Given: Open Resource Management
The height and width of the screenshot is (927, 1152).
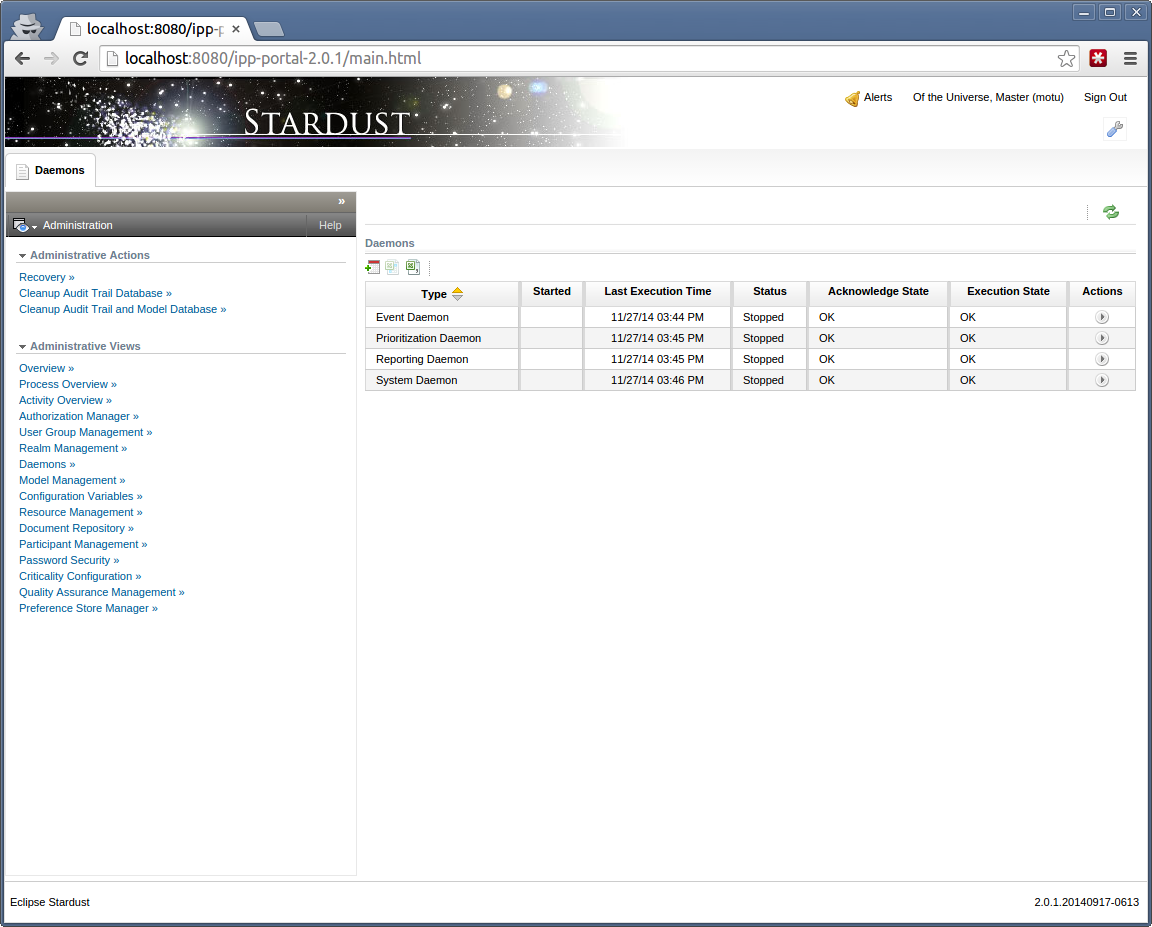Looking at the screenshot, I should click(81, 513).
